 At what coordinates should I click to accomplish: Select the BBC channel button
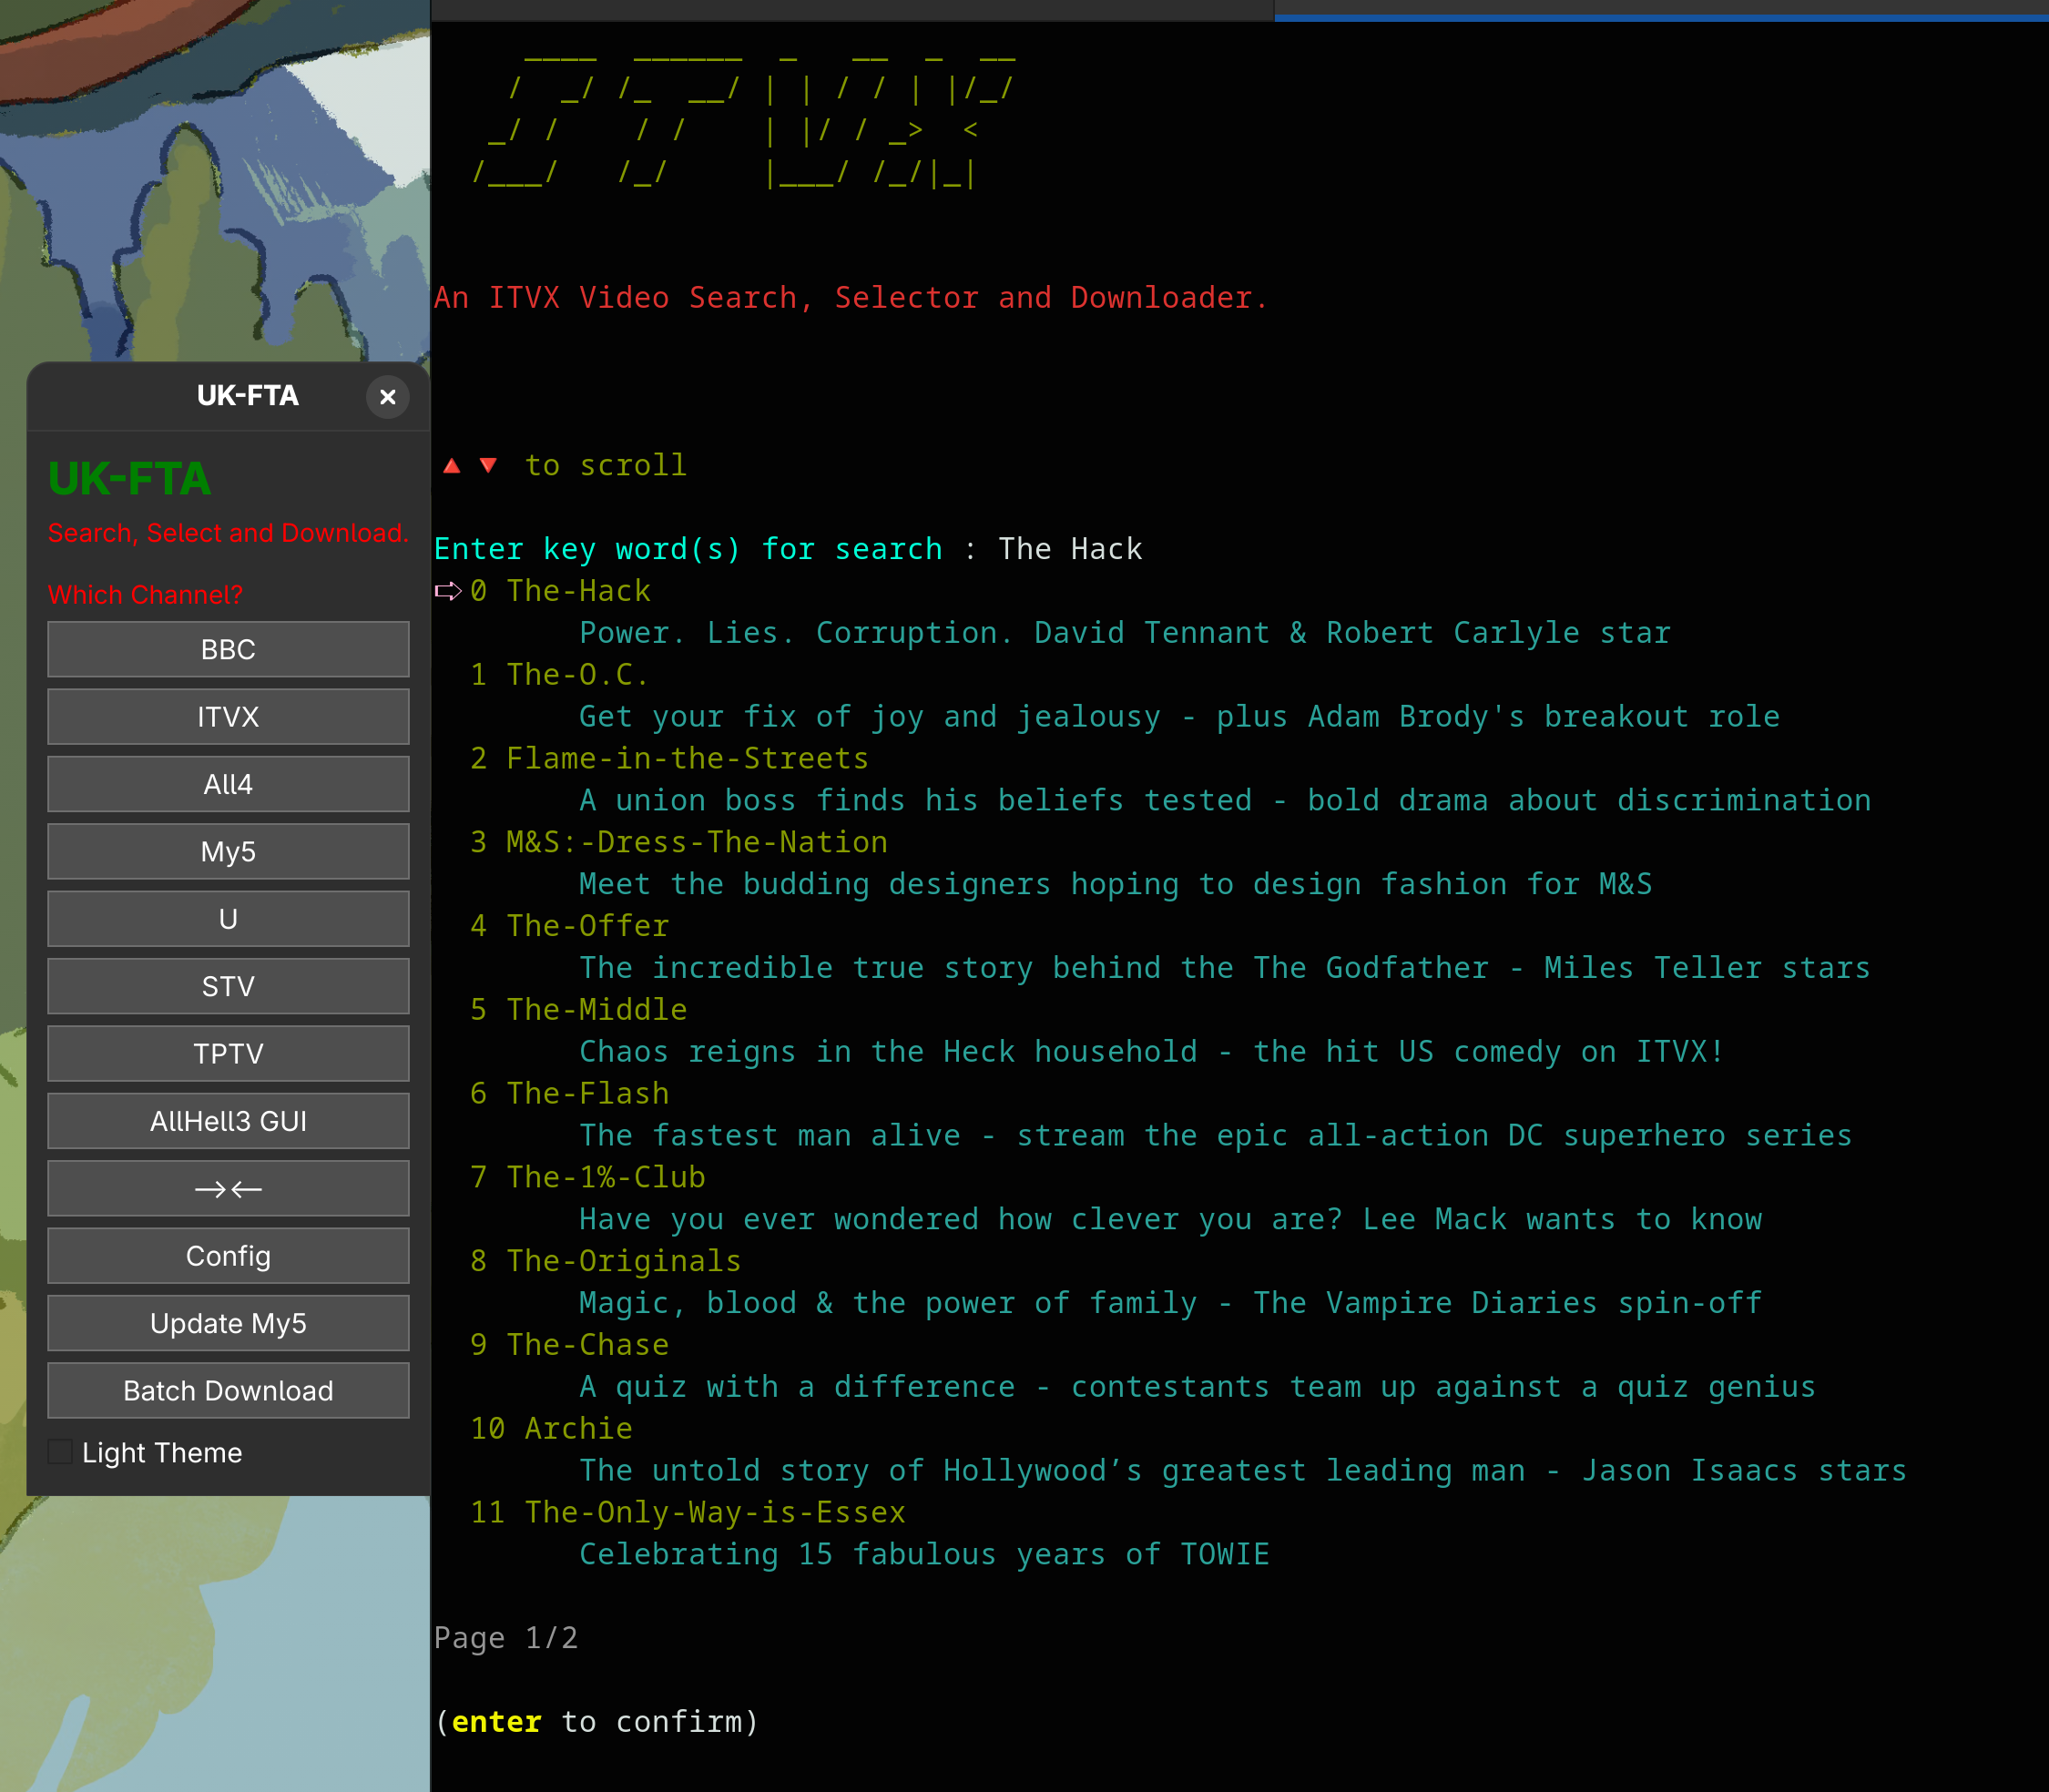coord(228,649)
